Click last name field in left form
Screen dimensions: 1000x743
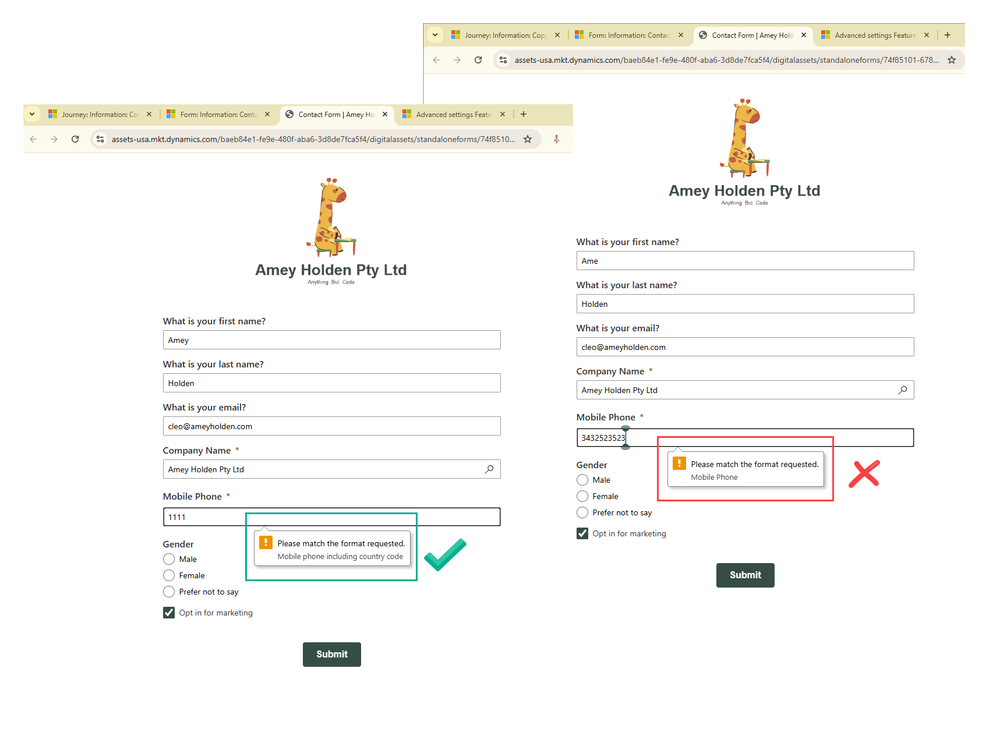click(x=332, y=383)
